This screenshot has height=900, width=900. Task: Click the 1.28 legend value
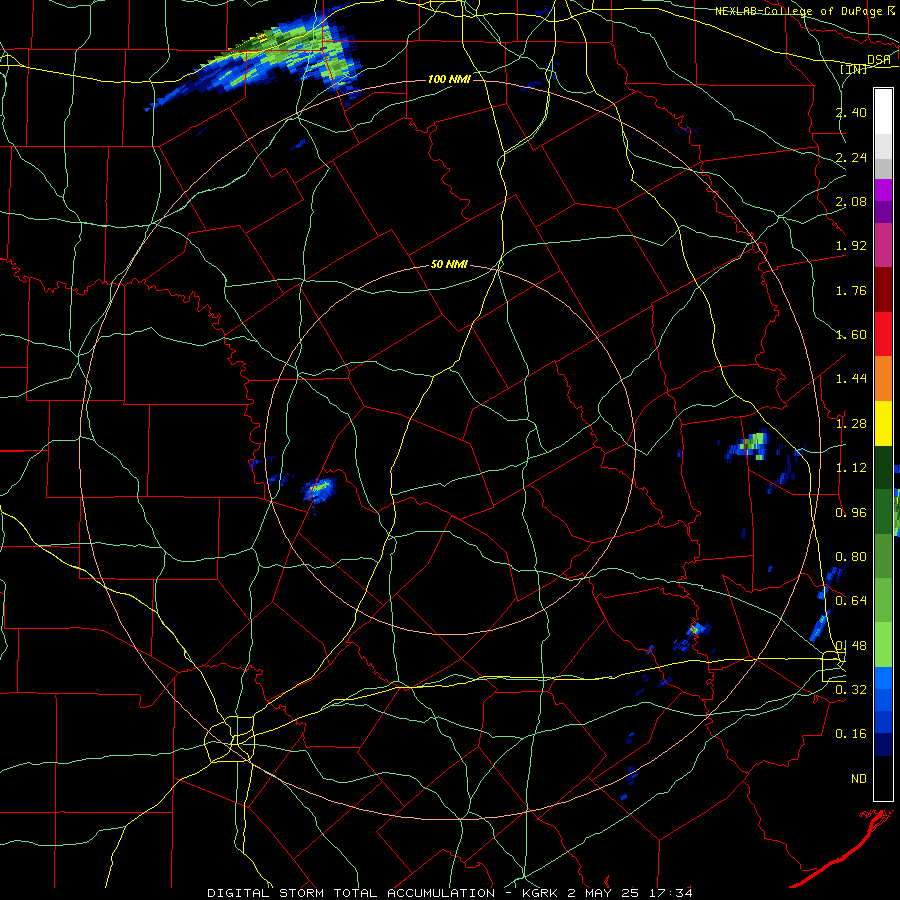point(851,424)
